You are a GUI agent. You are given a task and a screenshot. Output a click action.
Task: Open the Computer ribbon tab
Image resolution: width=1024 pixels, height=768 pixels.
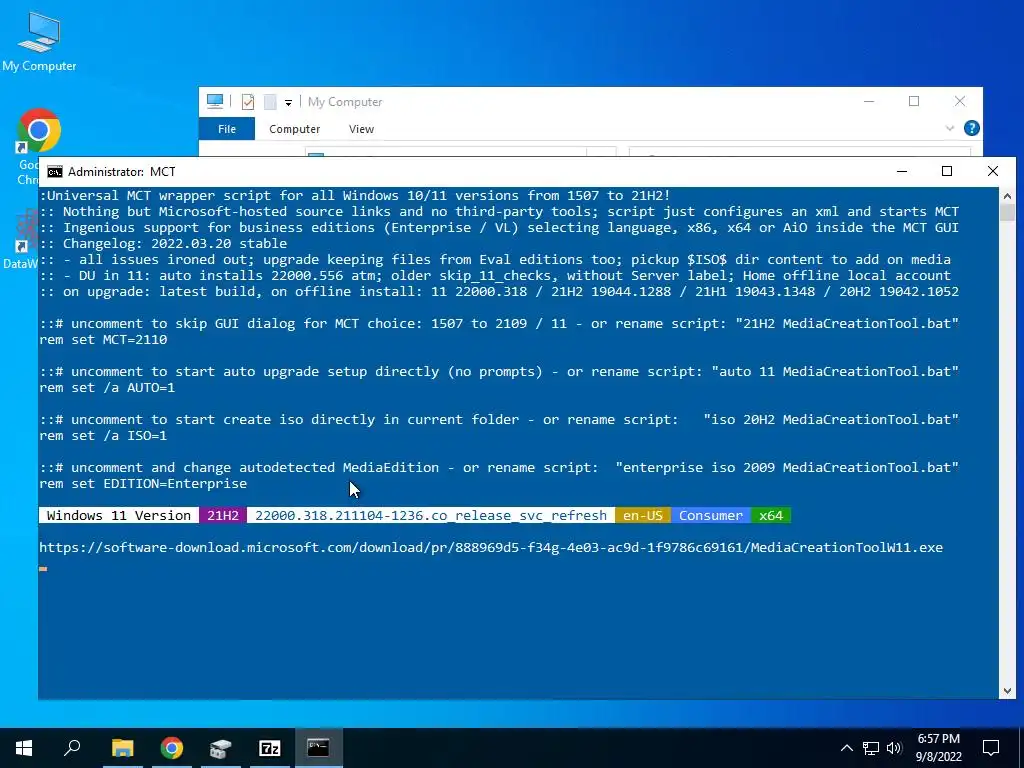tap(295, 129)
